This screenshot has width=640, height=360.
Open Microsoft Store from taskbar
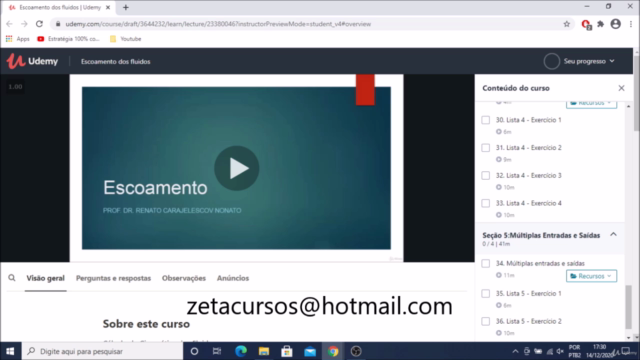tap(287, 351)
